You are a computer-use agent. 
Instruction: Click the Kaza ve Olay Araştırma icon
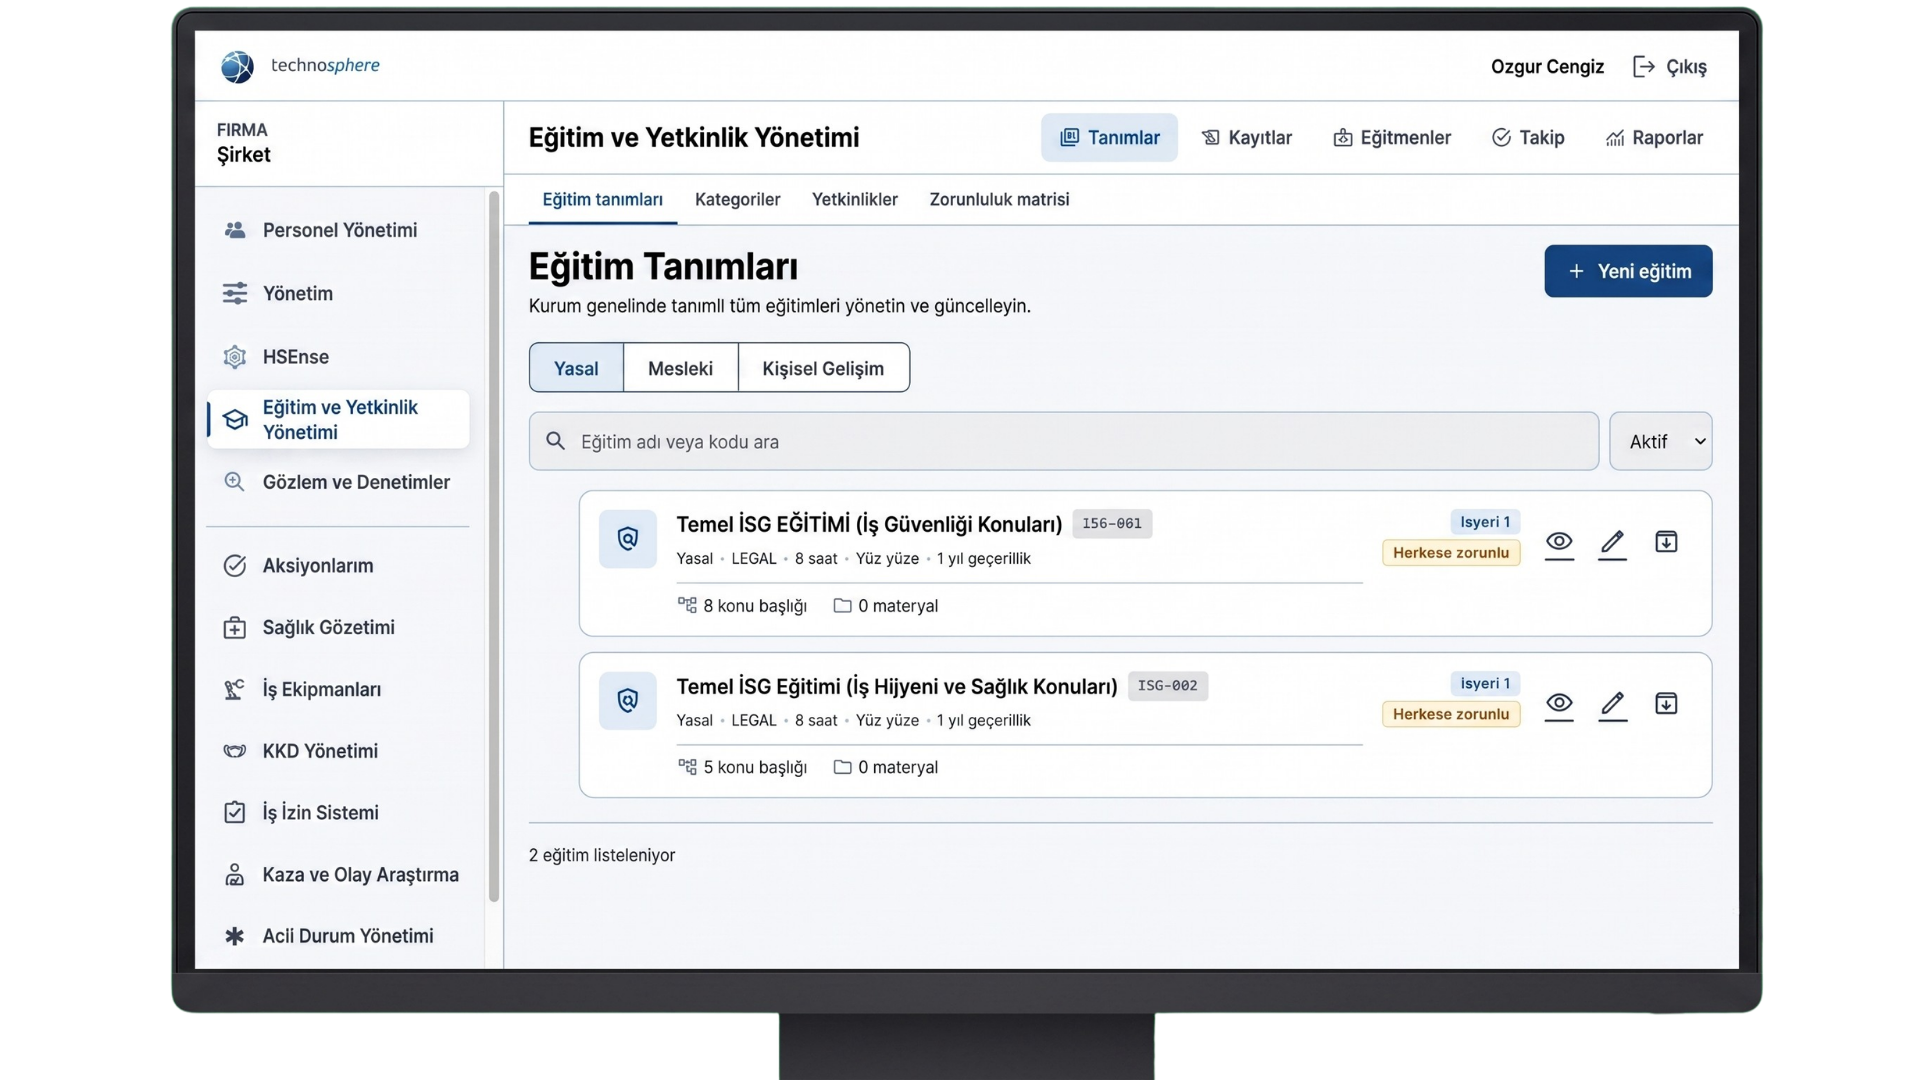pyautogui.click(x=235, y=875)
